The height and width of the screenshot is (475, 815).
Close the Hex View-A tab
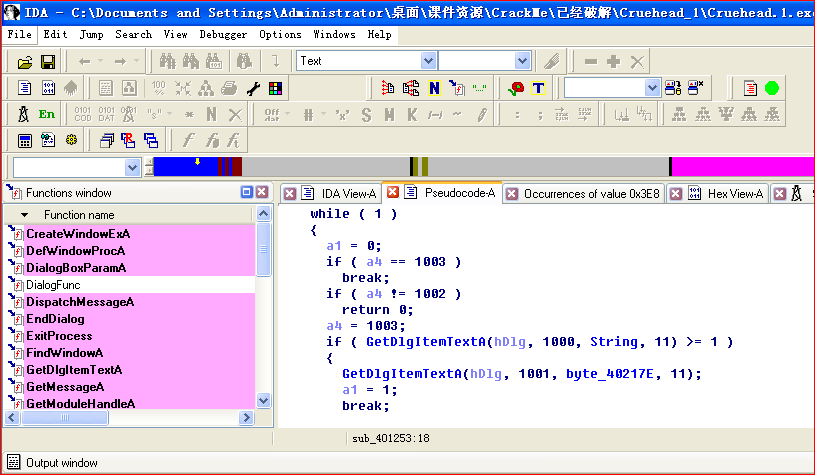(x=676, y=194)
